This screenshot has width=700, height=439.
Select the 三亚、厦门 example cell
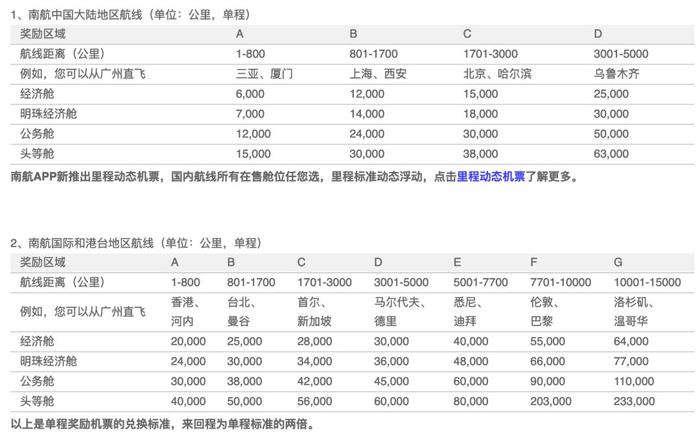pos(264,74)
